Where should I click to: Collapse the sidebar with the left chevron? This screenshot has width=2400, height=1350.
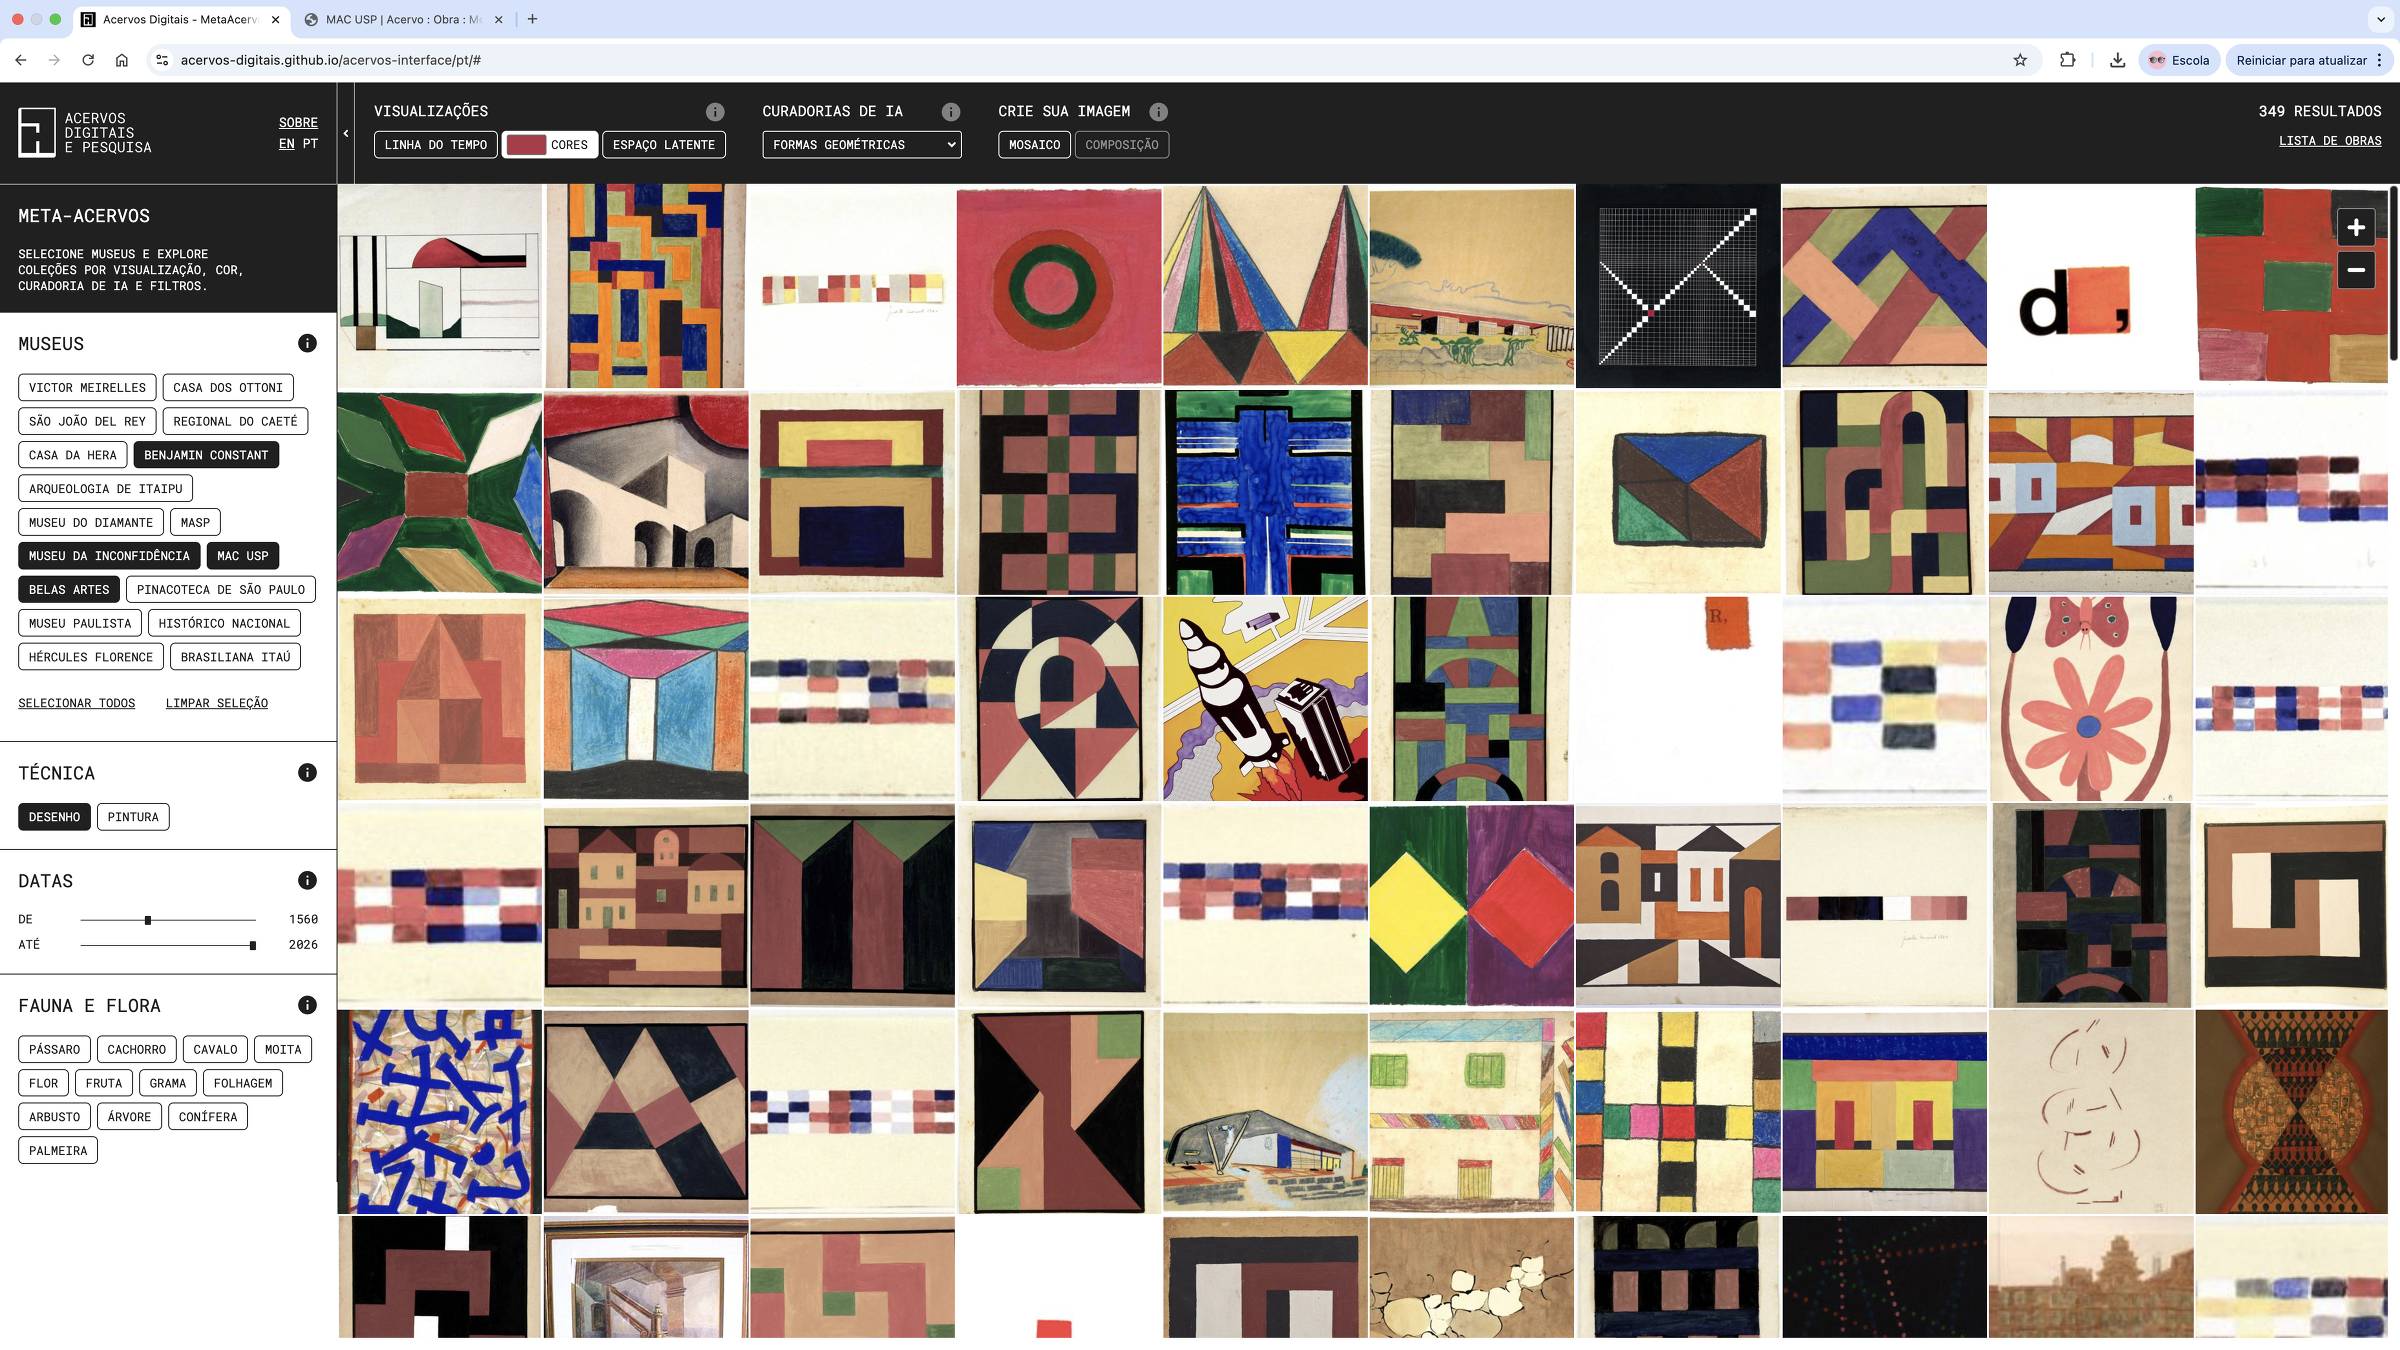346,133
